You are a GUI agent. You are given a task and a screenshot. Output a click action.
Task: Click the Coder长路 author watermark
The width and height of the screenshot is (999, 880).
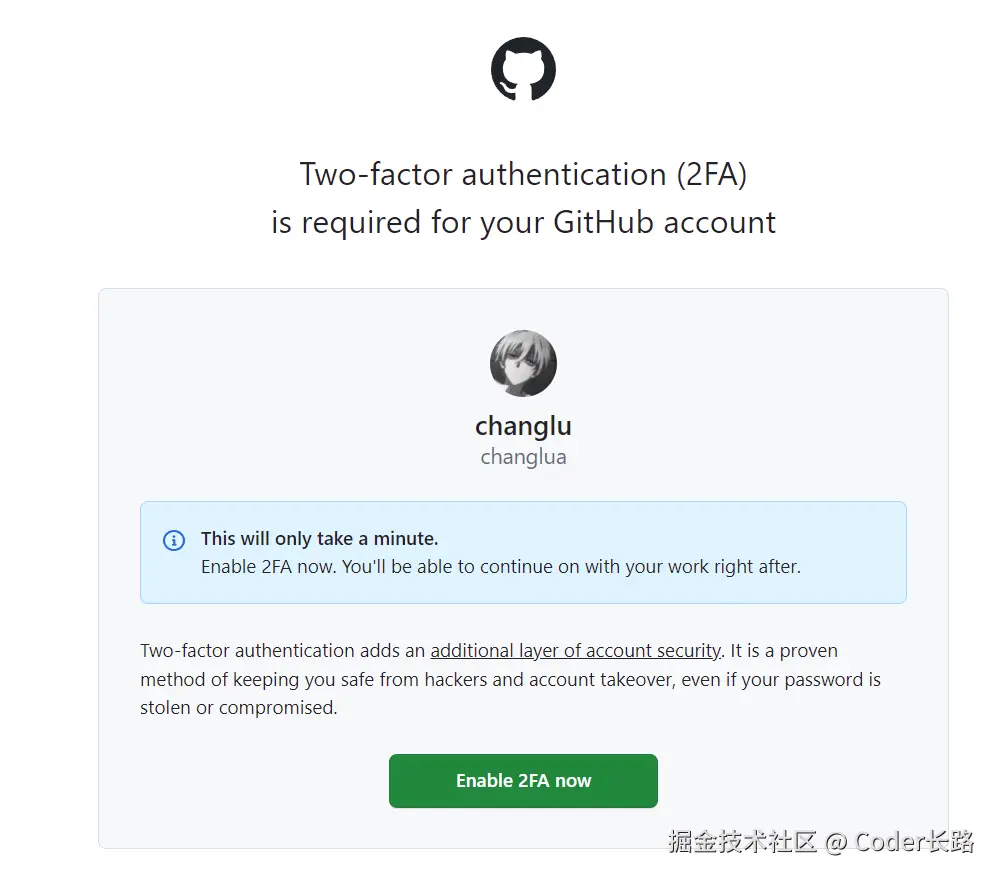point(914,842)
